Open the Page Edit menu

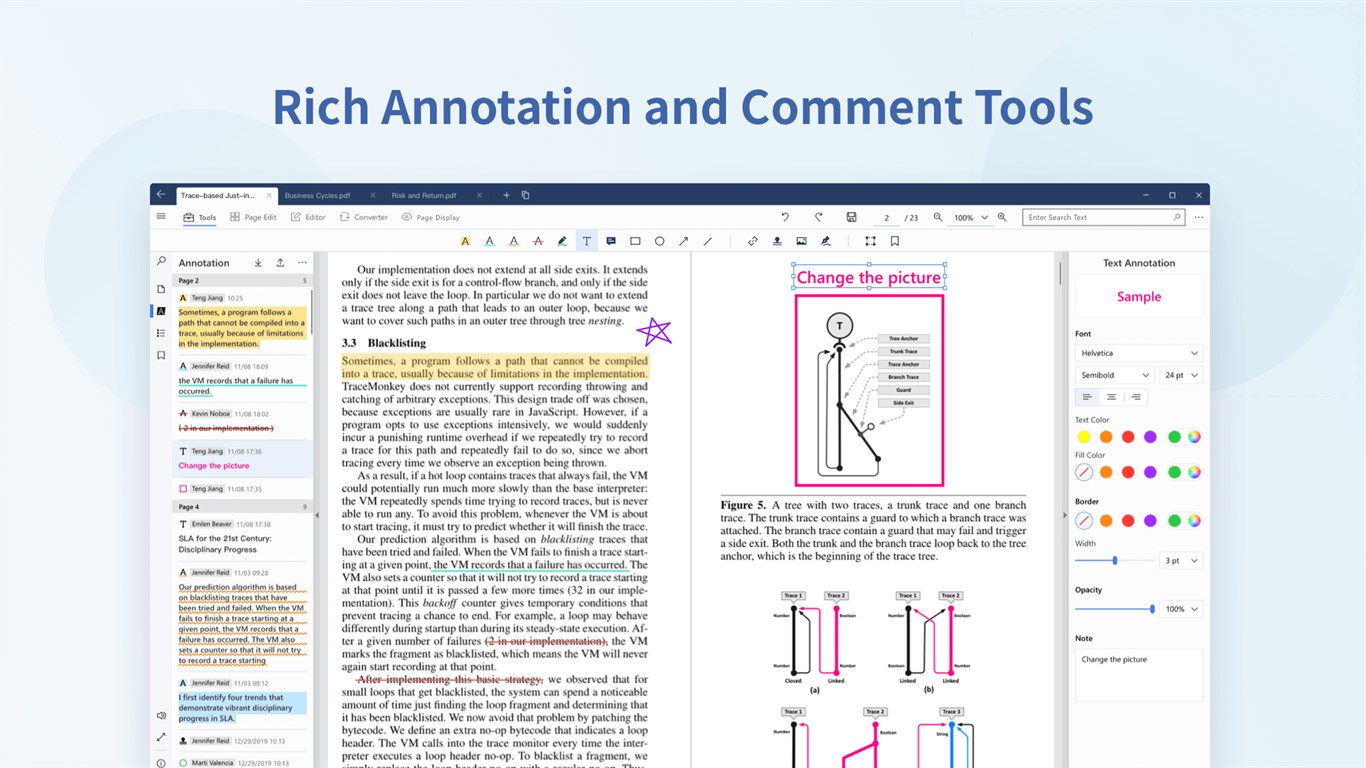[x=253, y=217]
